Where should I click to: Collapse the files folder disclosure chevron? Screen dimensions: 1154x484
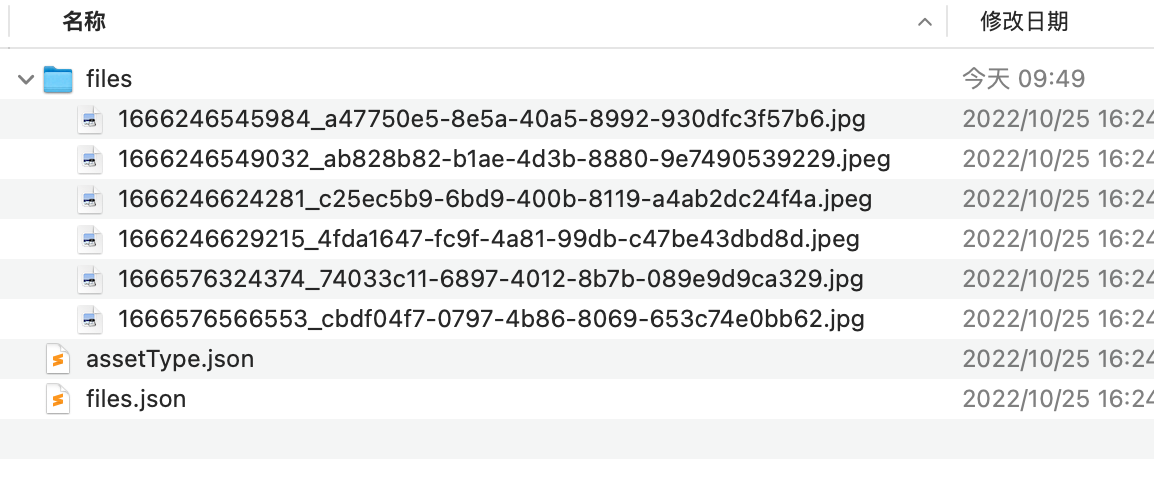[26, 79]
